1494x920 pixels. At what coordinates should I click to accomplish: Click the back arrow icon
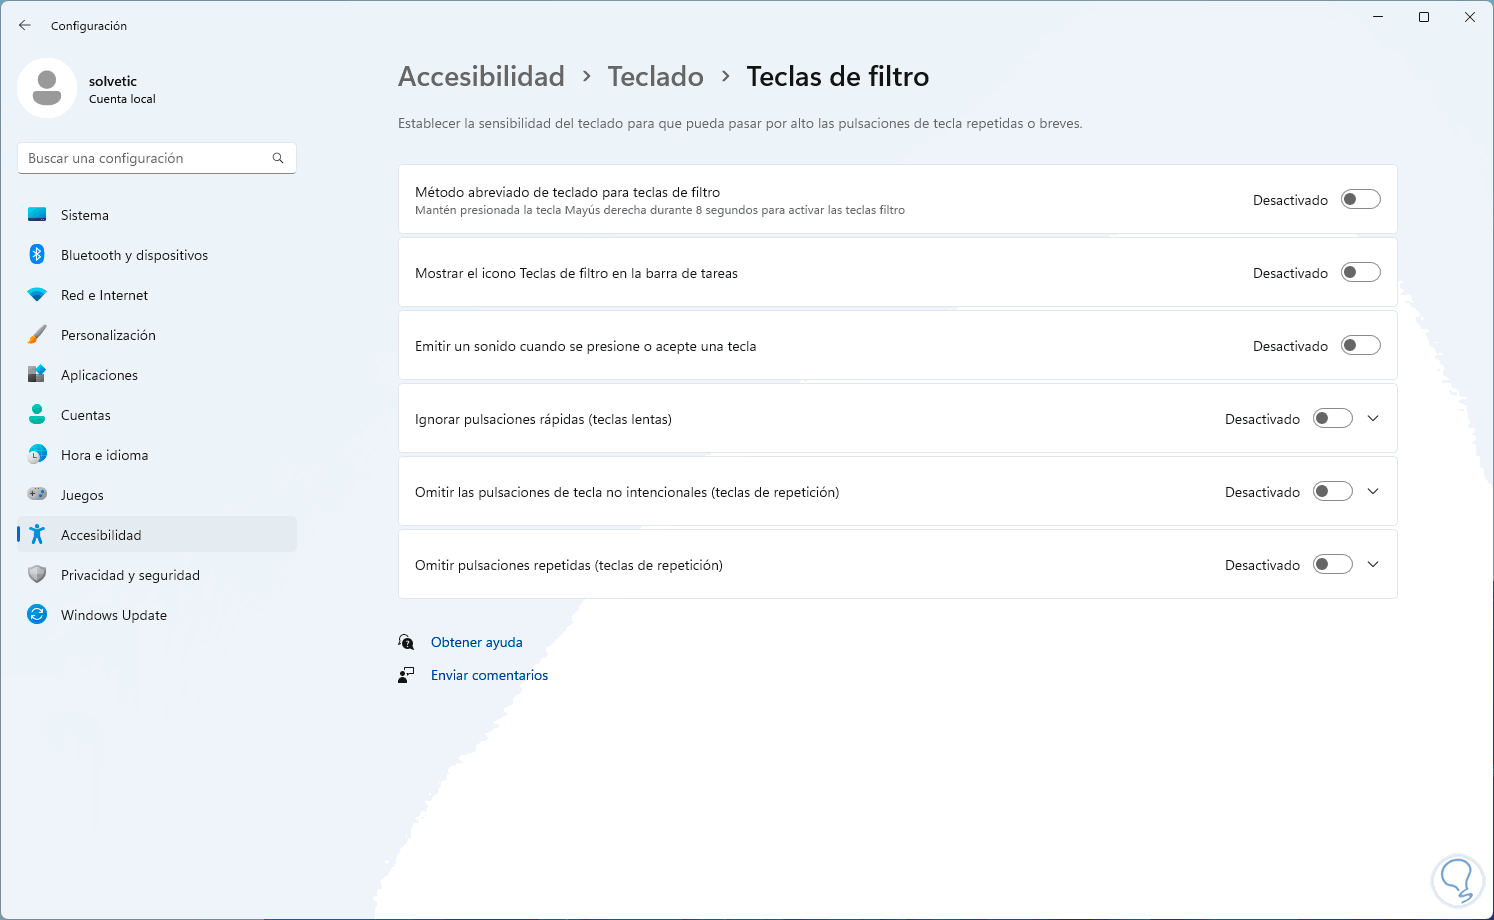[25, 25]
